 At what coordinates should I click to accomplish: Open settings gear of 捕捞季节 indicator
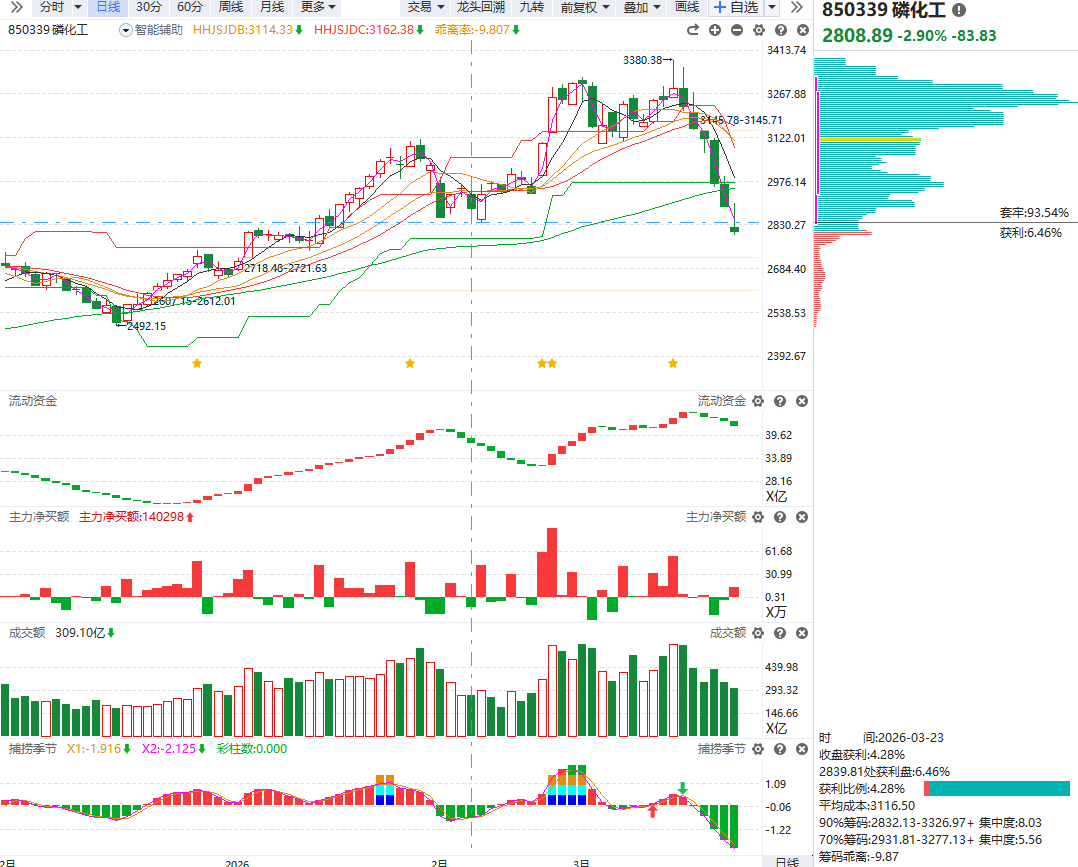click(x=758, y=749)
